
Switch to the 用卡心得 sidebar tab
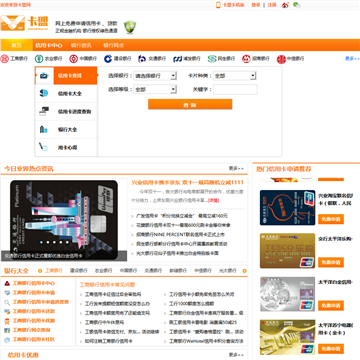[x=66, y=147]
